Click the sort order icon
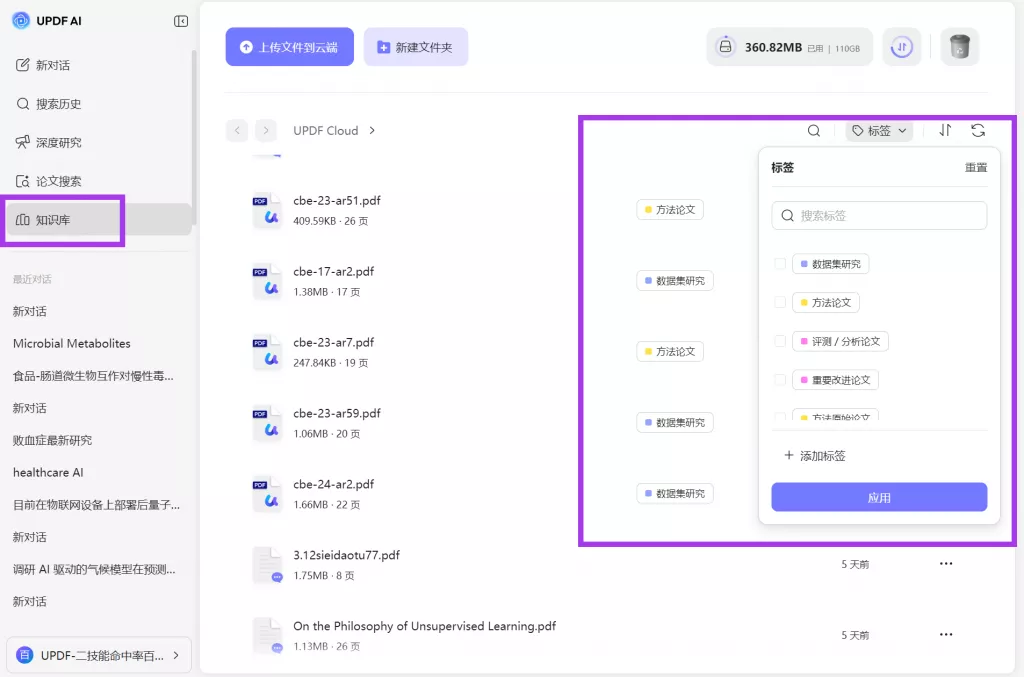 (x=945, y=131)
